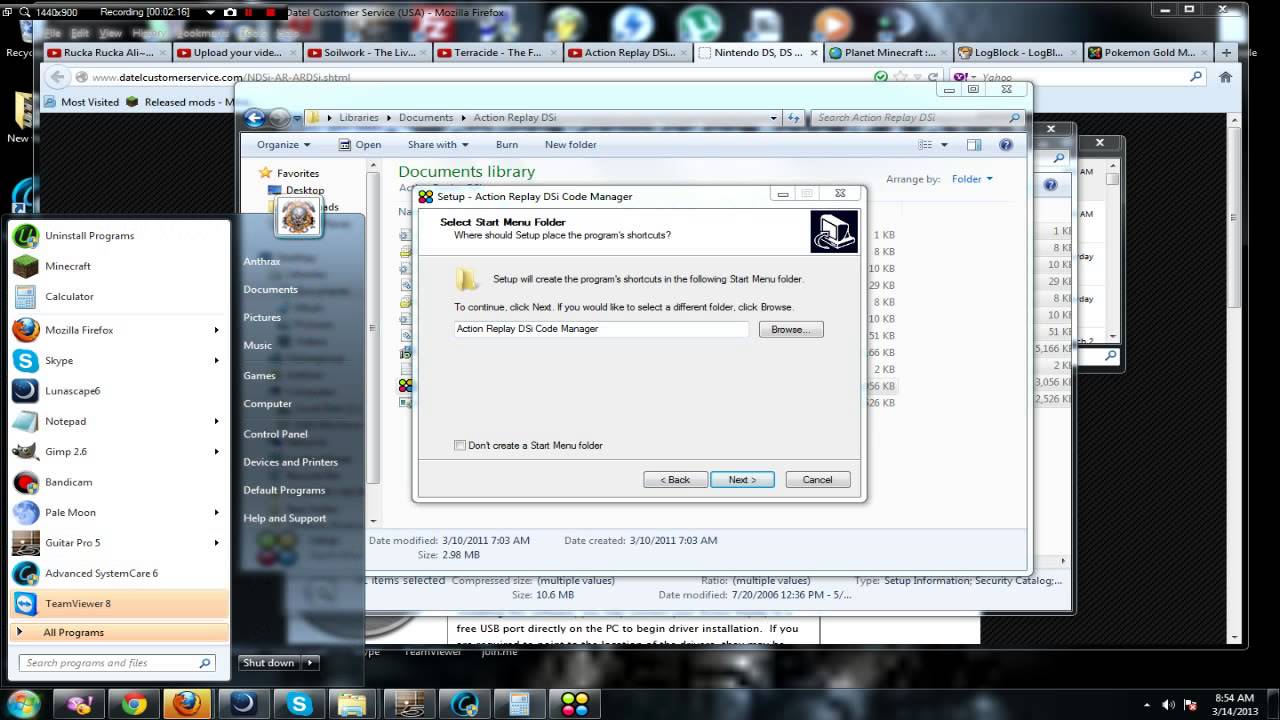Pause Bandicam recording
This screenshot has width=1280, height=720.
pyautogui.click(x=251, y=12)
